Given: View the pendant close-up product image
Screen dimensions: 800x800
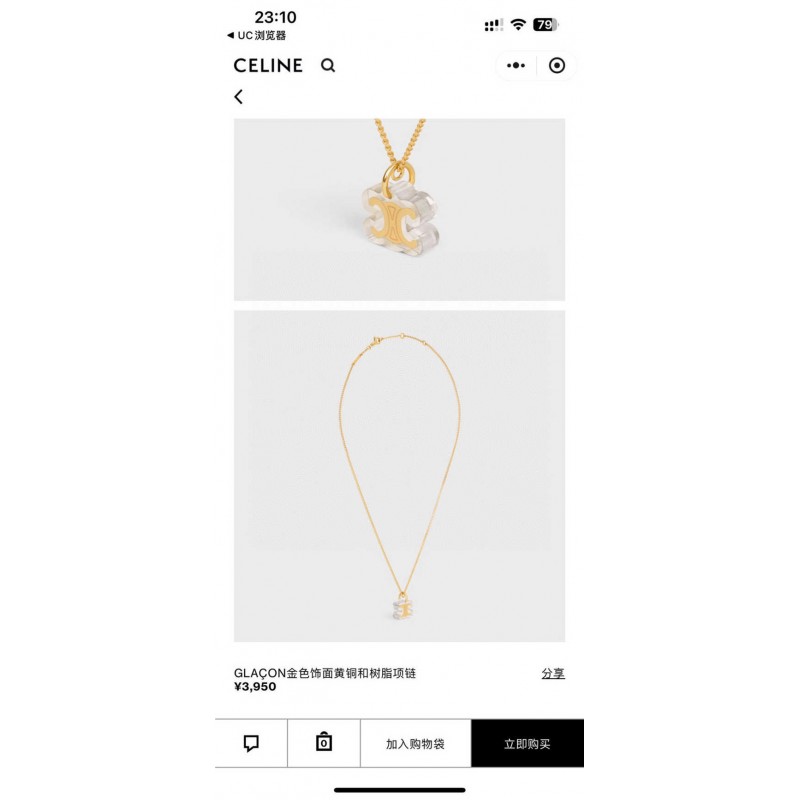Looking at the screenshot, I should point(399,210).
